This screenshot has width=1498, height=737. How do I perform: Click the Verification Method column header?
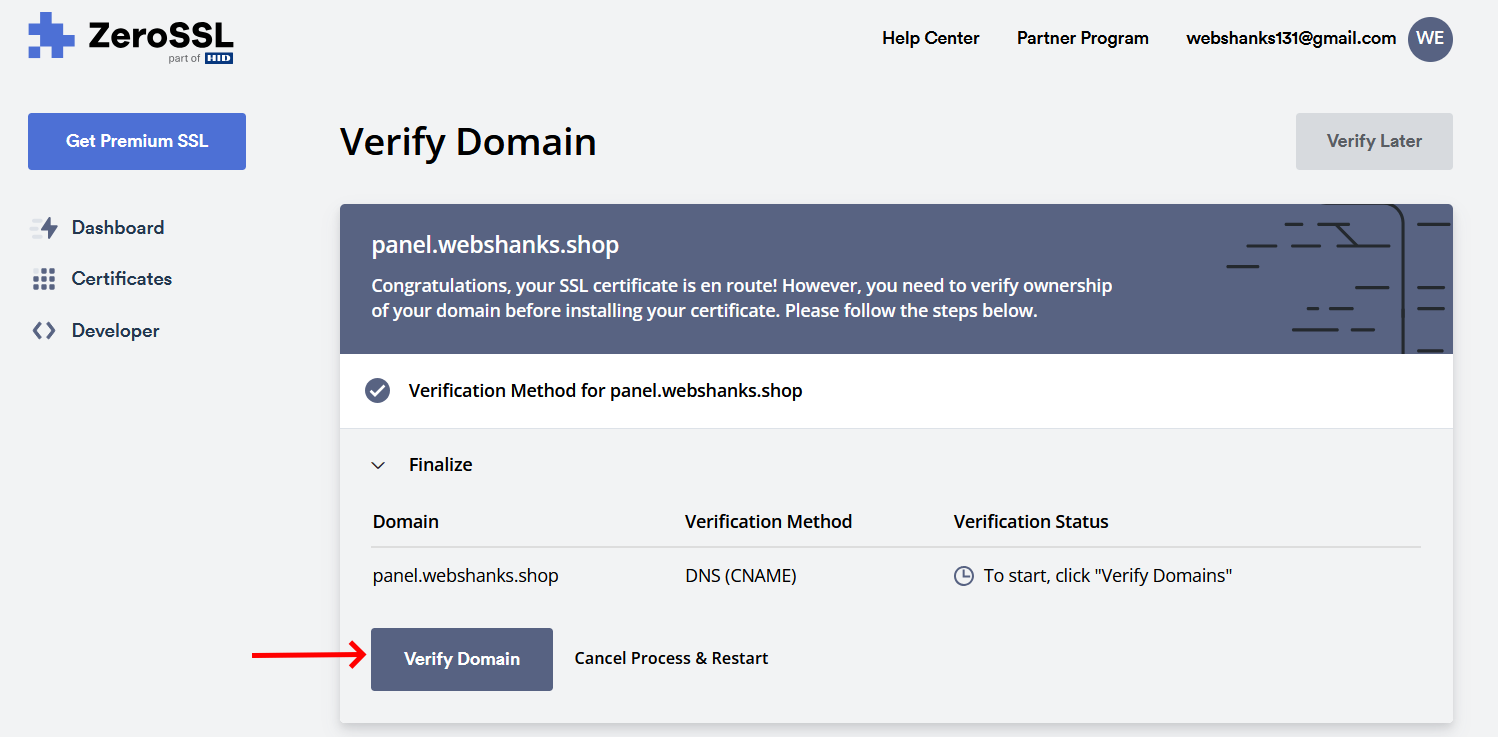point(768,522)
